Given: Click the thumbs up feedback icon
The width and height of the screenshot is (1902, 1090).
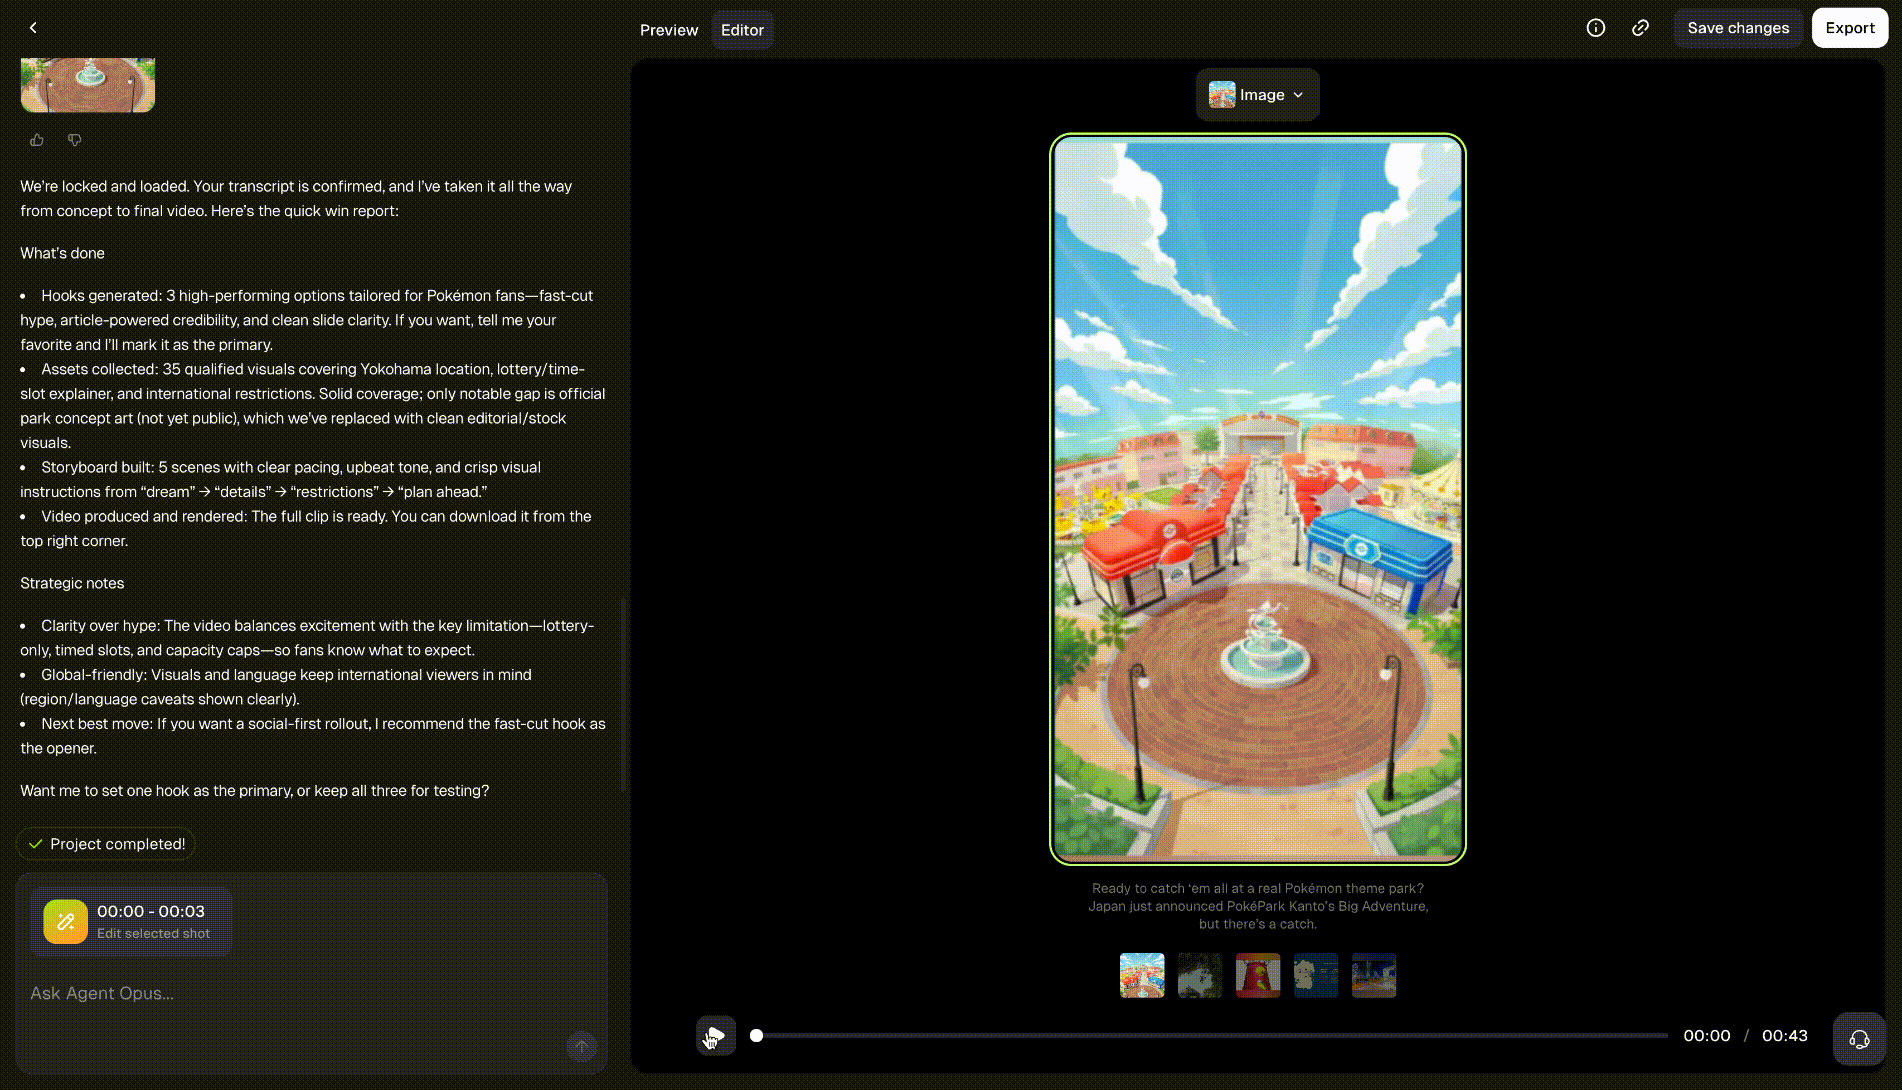Looking at the screenshot, I should (x=37, y=140).
